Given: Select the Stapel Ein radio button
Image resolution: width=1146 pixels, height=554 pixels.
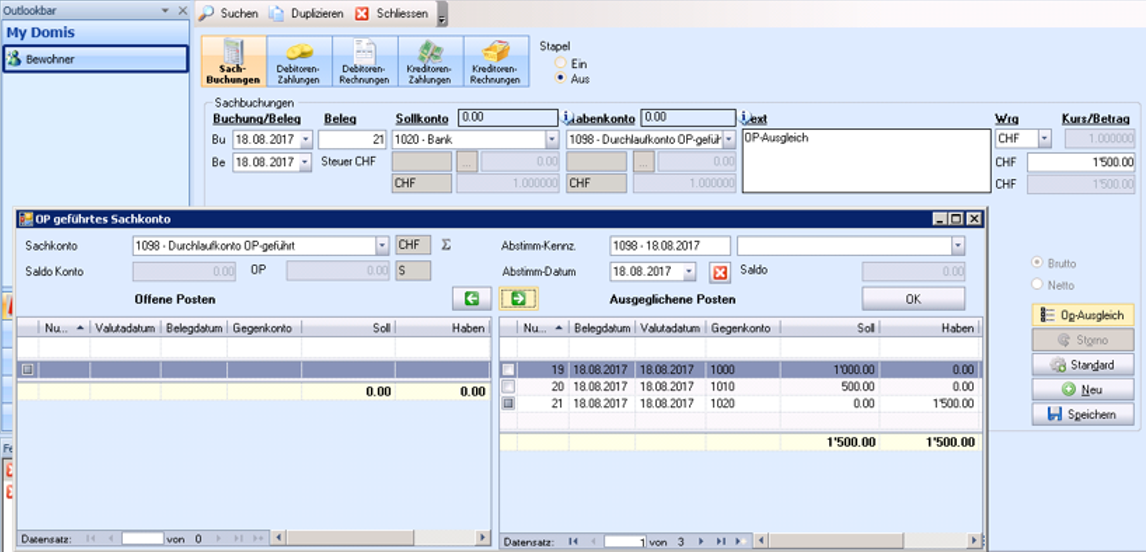Looking at the screenshot, I should click(x=561, y=64).
